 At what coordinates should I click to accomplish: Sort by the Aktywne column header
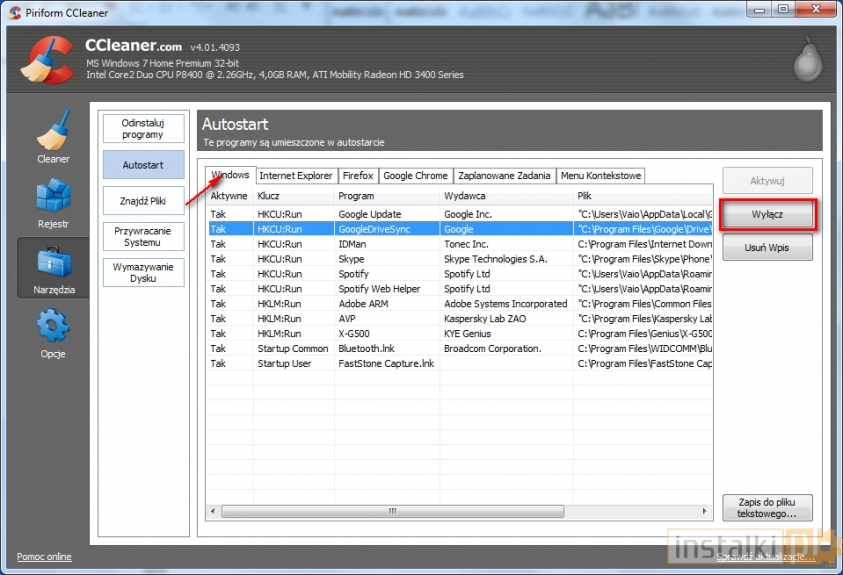(230, 196)
